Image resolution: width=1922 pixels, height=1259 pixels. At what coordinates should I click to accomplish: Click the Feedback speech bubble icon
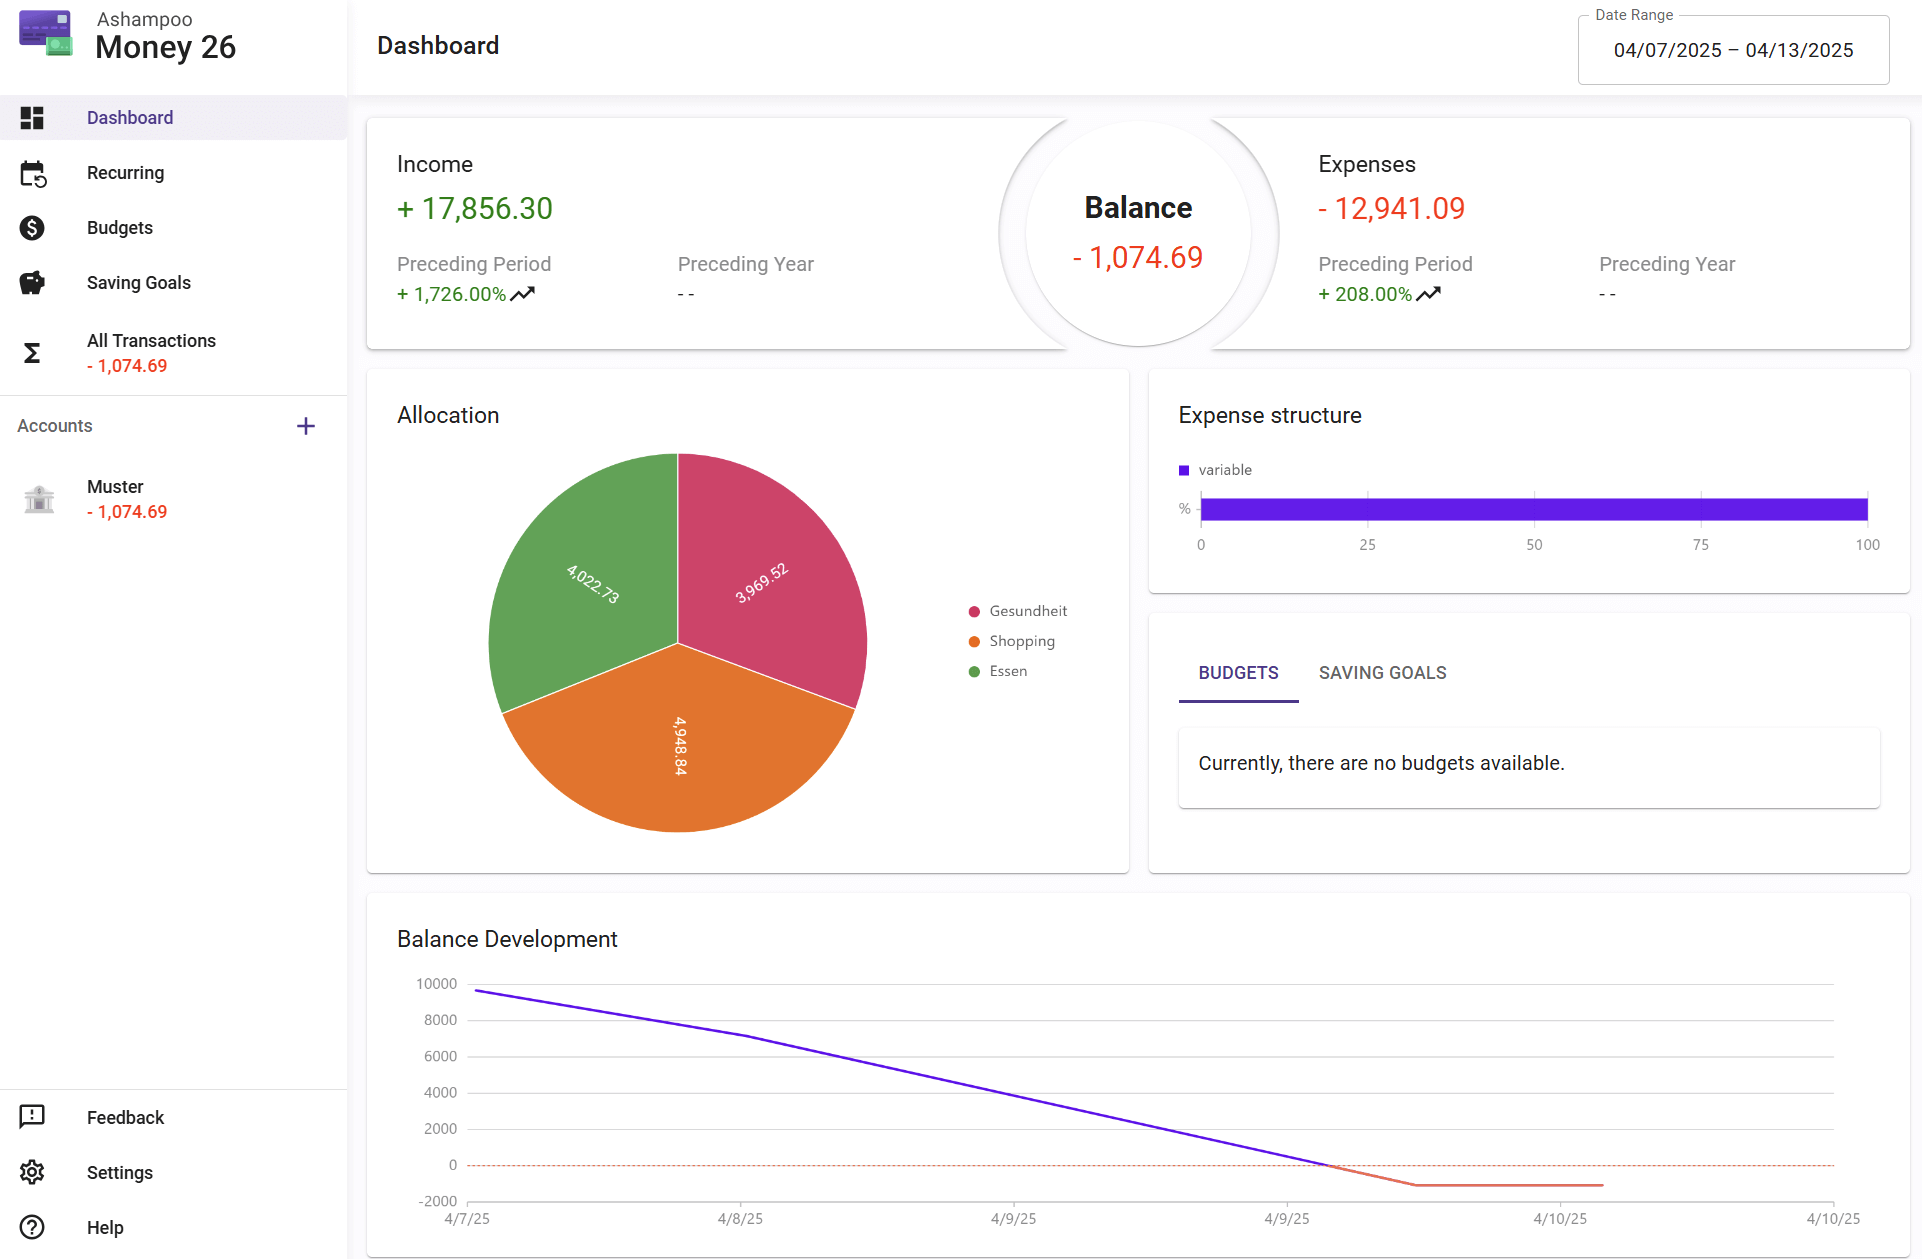(32, 1116)
